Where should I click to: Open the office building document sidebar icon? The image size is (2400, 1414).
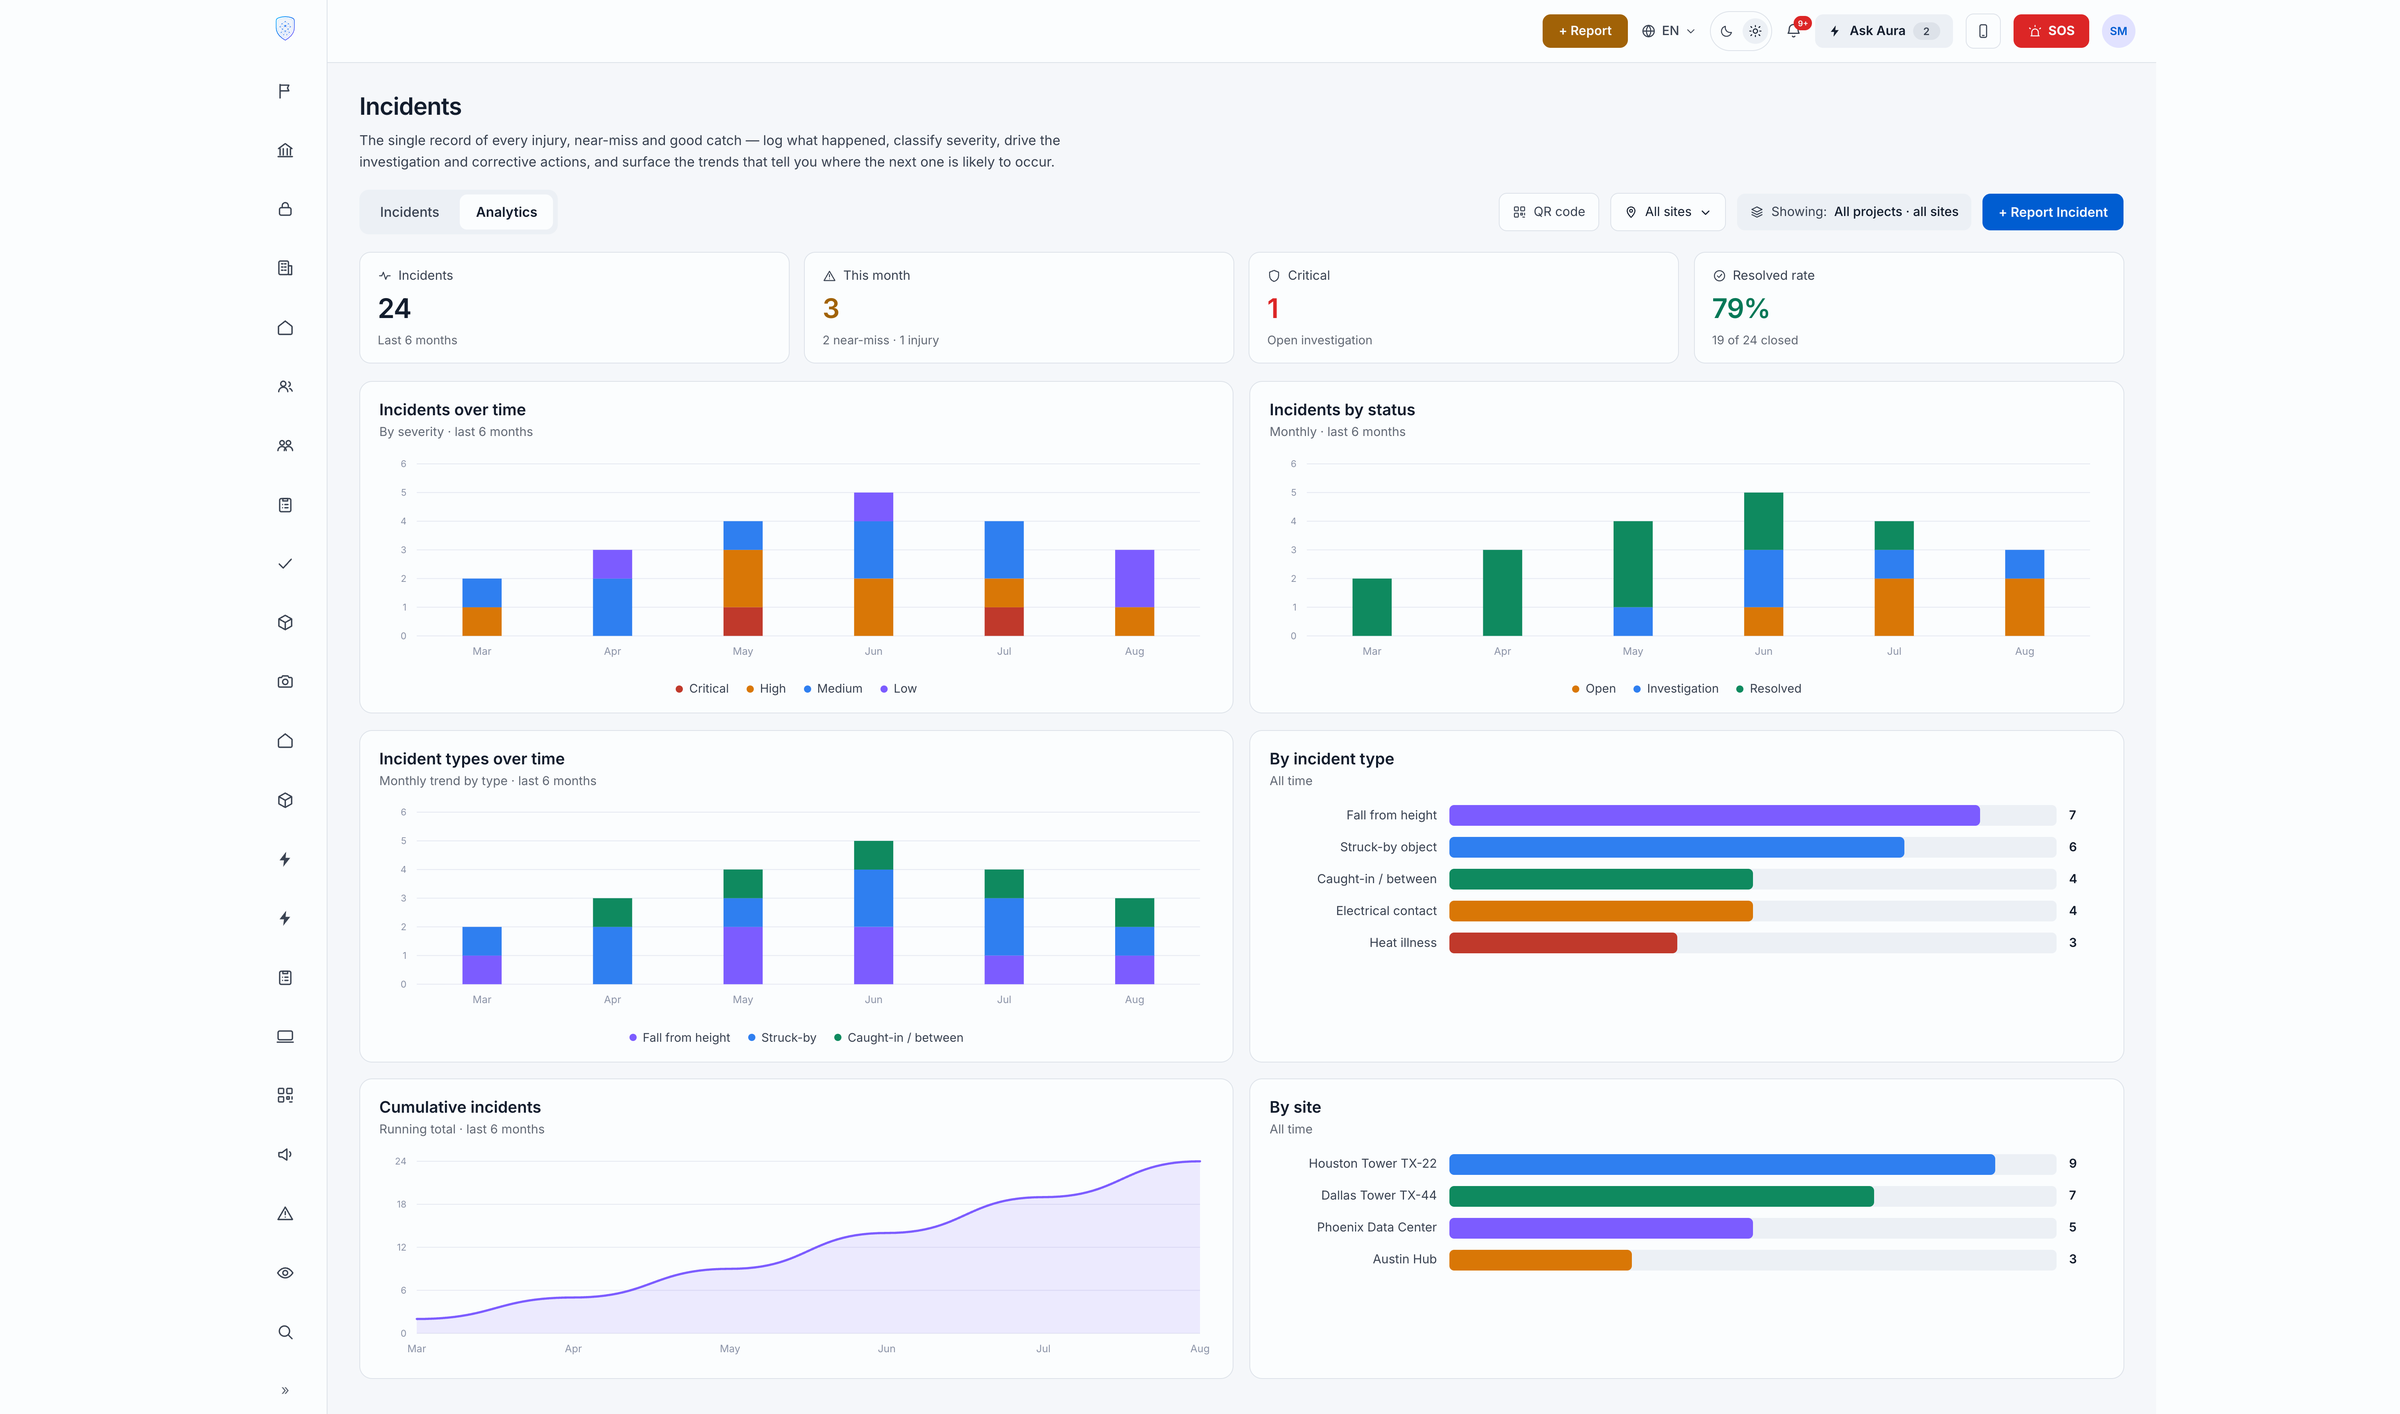tap(285, 268)
